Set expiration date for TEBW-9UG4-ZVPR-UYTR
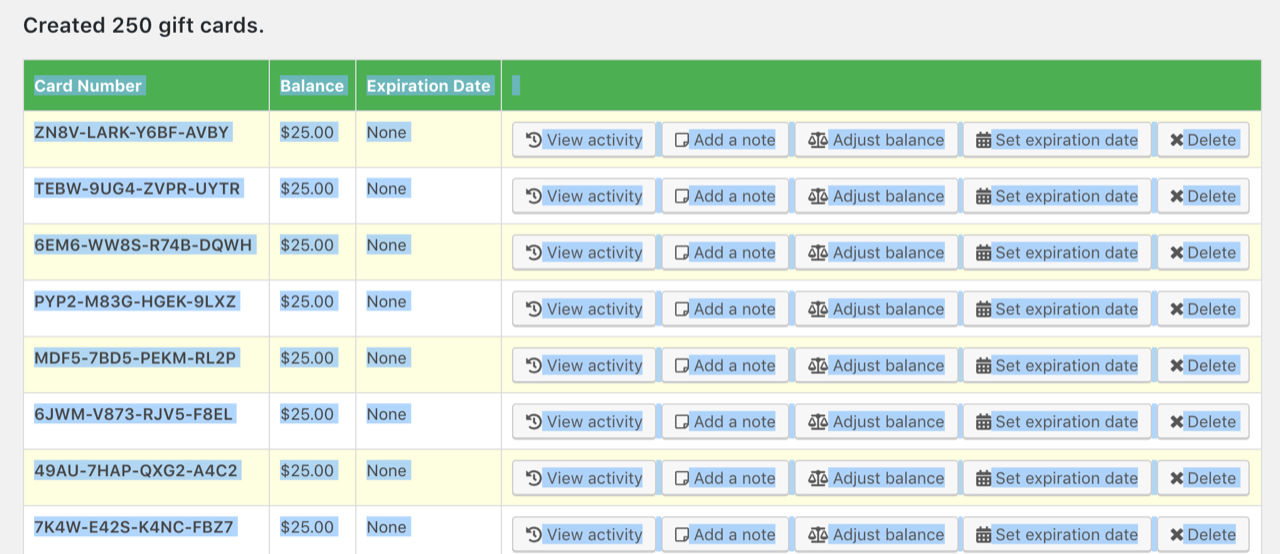This screenshot has height=554, width=1280. [x=1057, y=196]
